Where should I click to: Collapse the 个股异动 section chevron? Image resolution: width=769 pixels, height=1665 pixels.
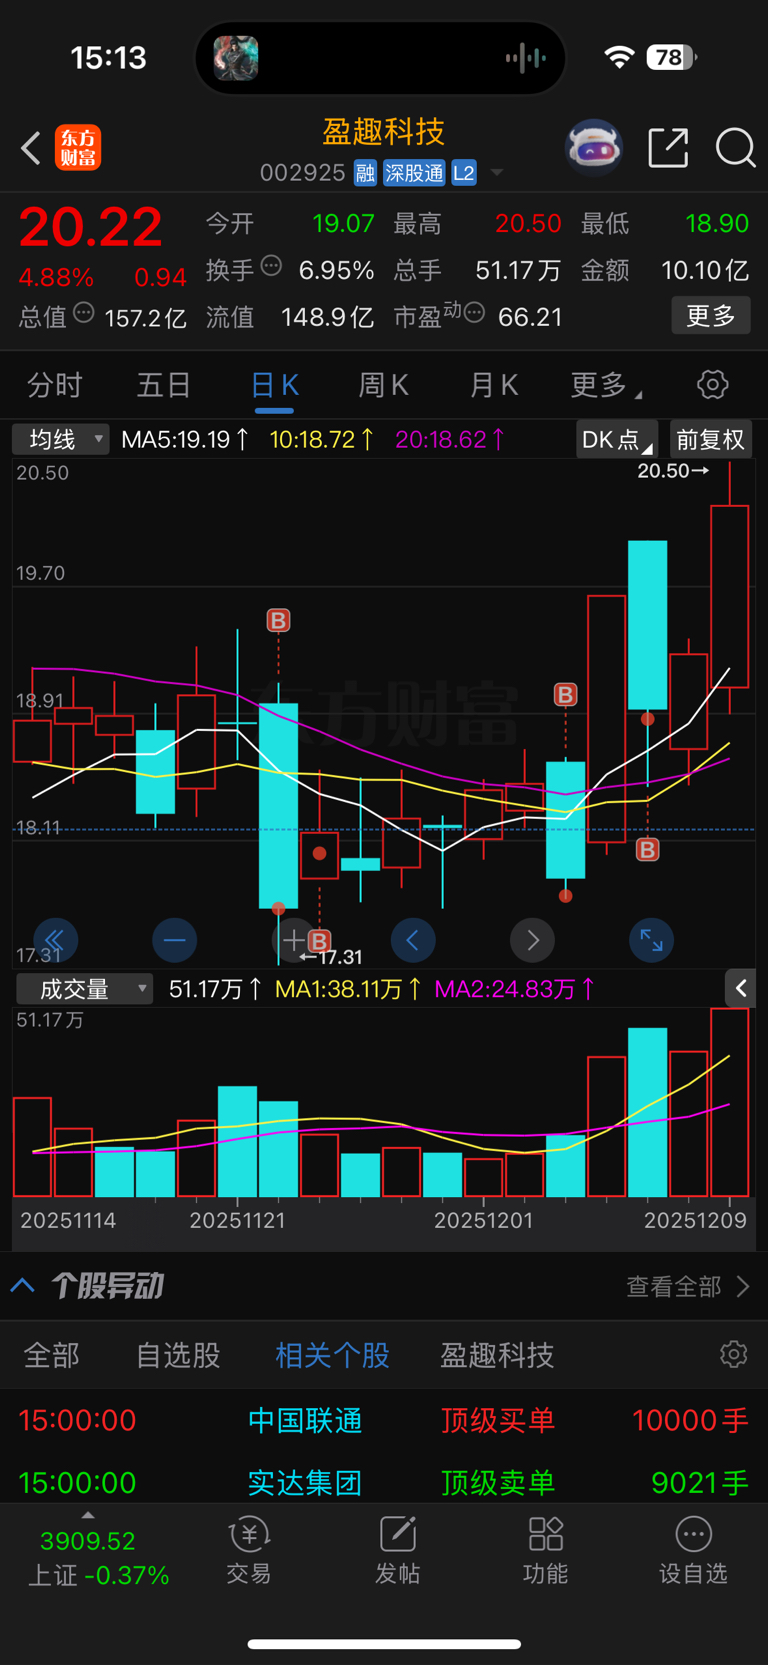click(23, 1285)
